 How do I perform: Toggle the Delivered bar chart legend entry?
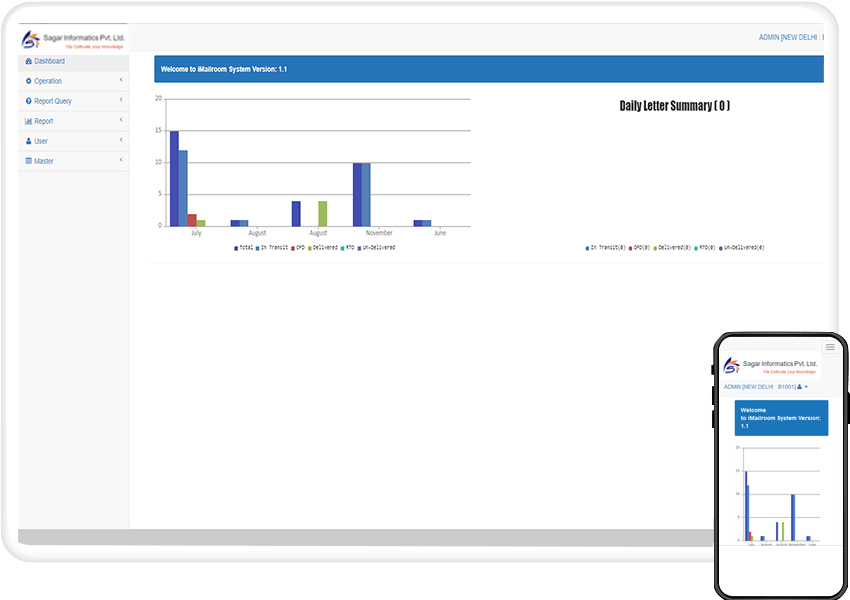pyautogui.click(x=323, y=248)
